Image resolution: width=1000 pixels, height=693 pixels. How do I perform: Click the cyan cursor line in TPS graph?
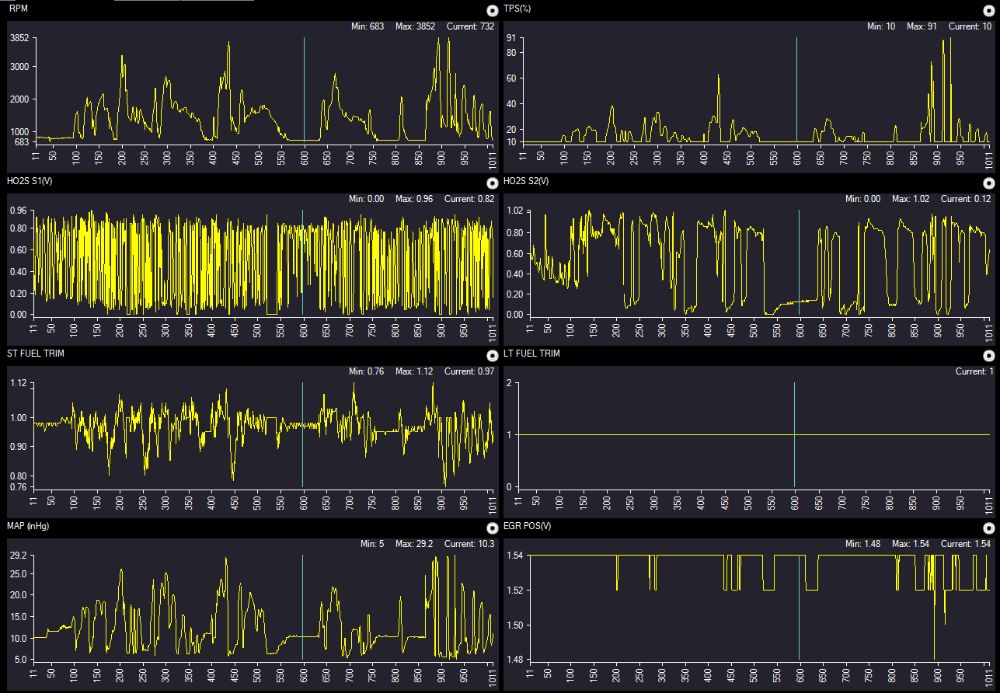click(797, 90)
